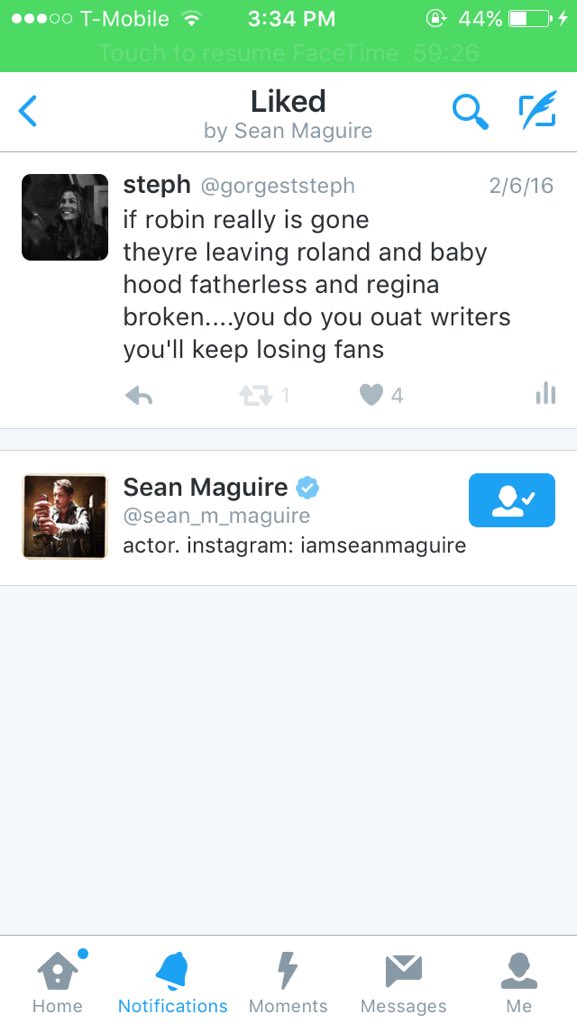Image resolution: width=577 pixels, height=1024 pixels.
Task: Open steph's tweet about robin
Action: pyautogui.click(x=317, y=284)
